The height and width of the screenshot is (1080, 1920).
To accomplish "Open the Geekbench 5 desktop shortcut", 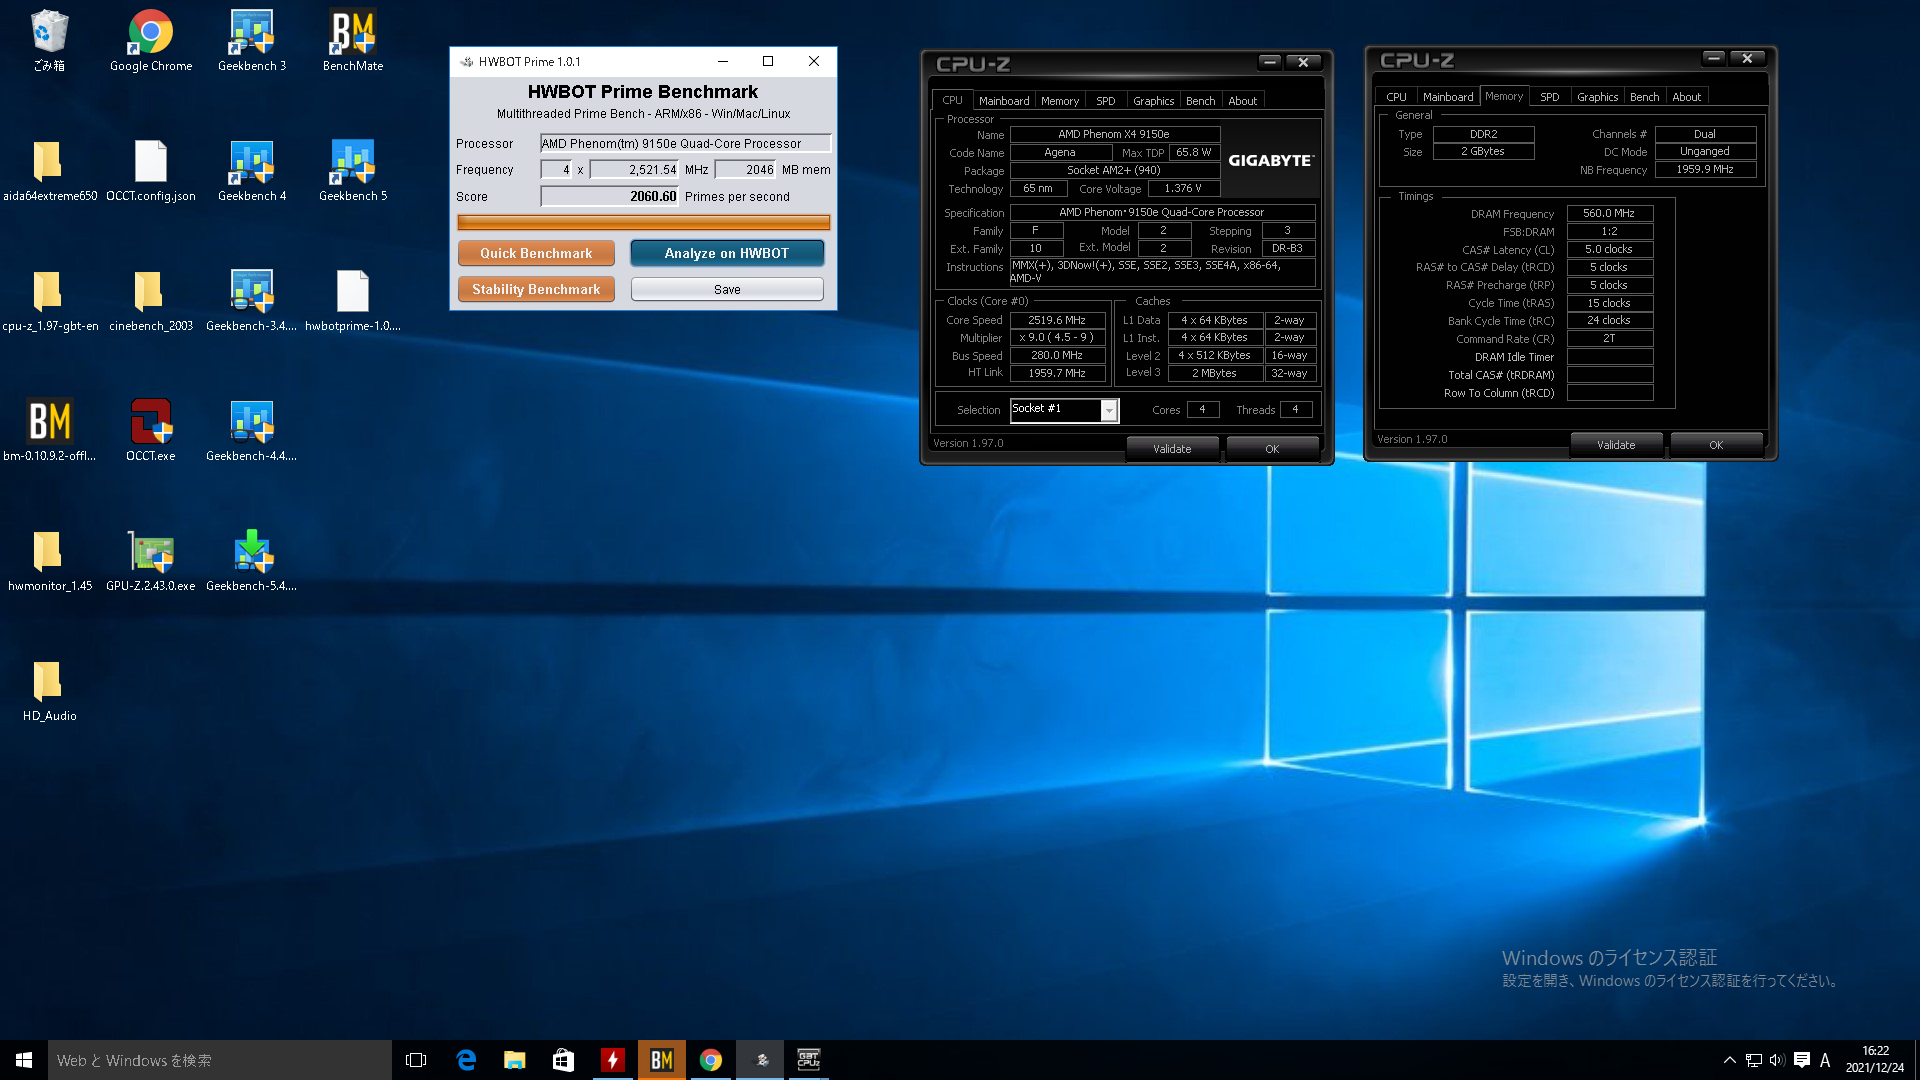I will [353, 171].
